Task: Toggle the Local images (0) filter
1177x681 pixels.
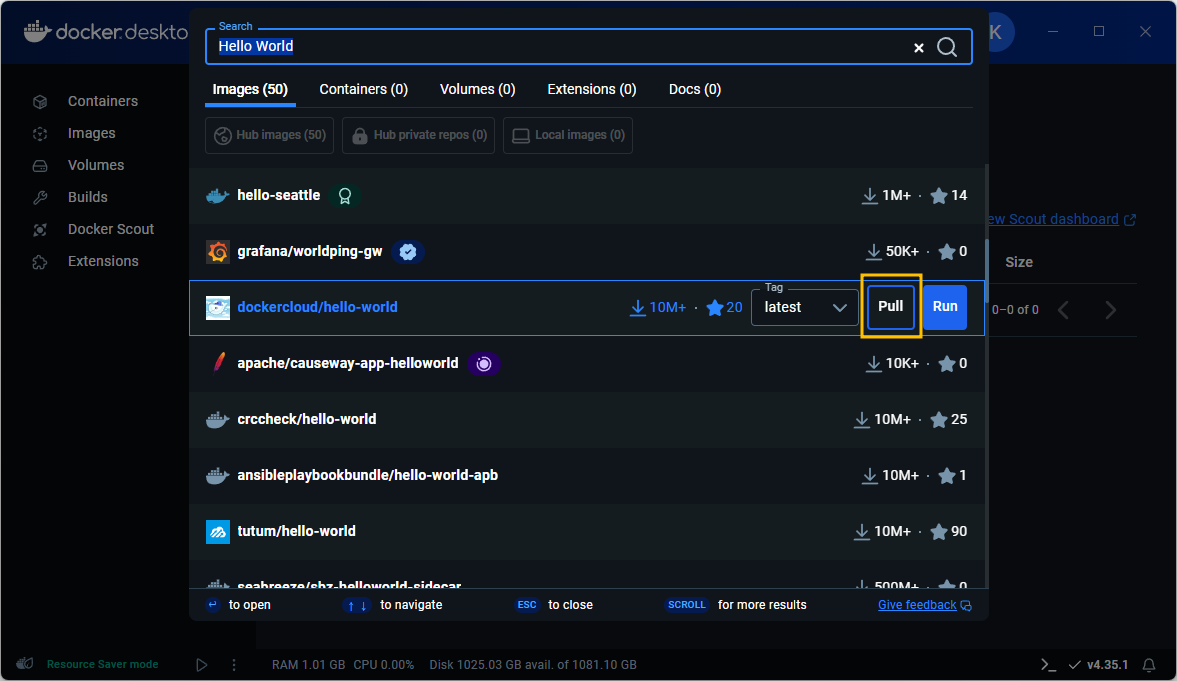Action: (x=567, y=135)
